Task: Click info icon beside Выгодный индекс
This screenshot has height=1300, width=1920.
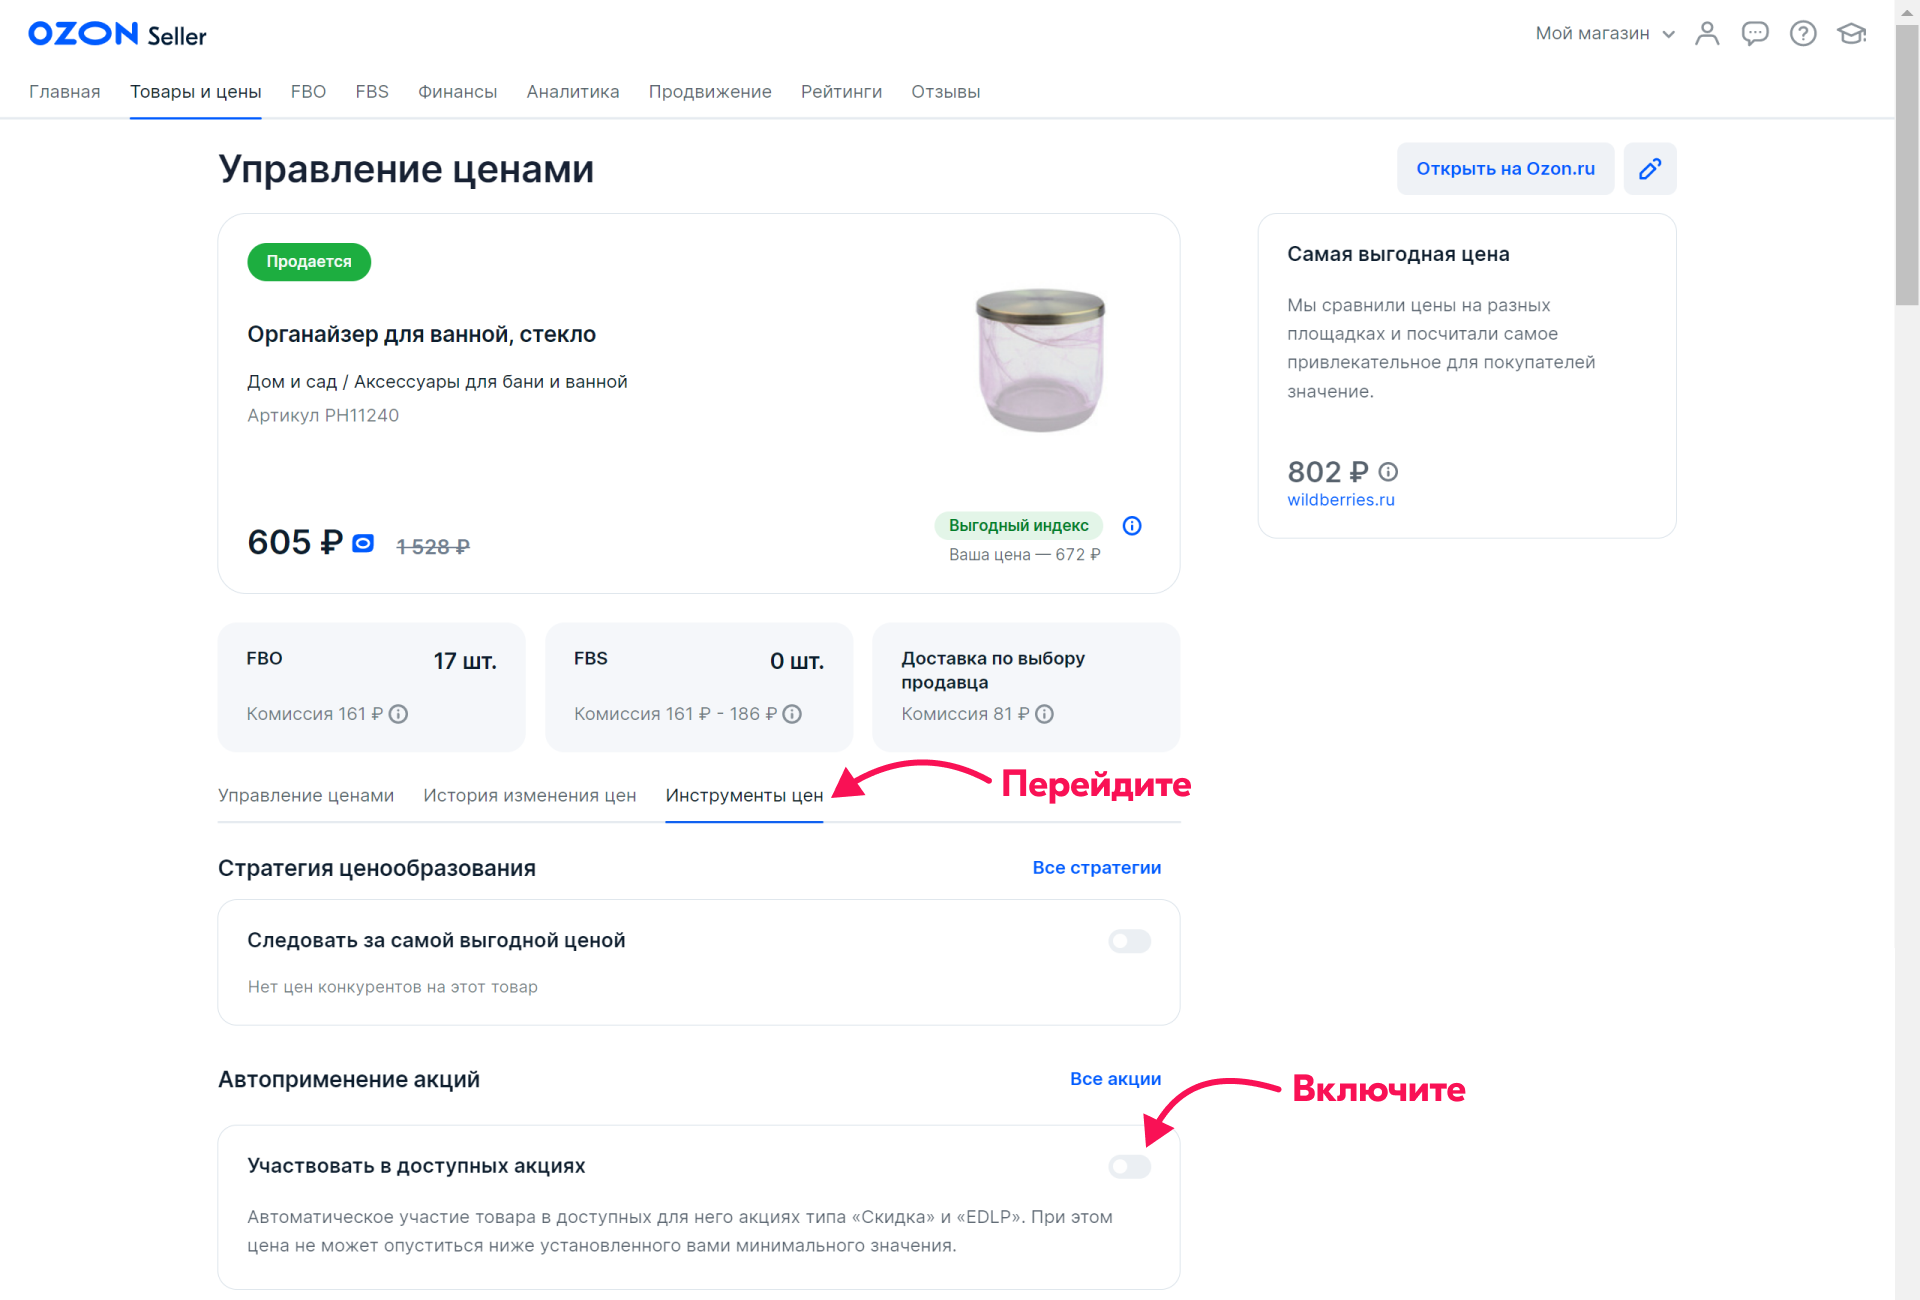Action: [x=1132, y=526]
